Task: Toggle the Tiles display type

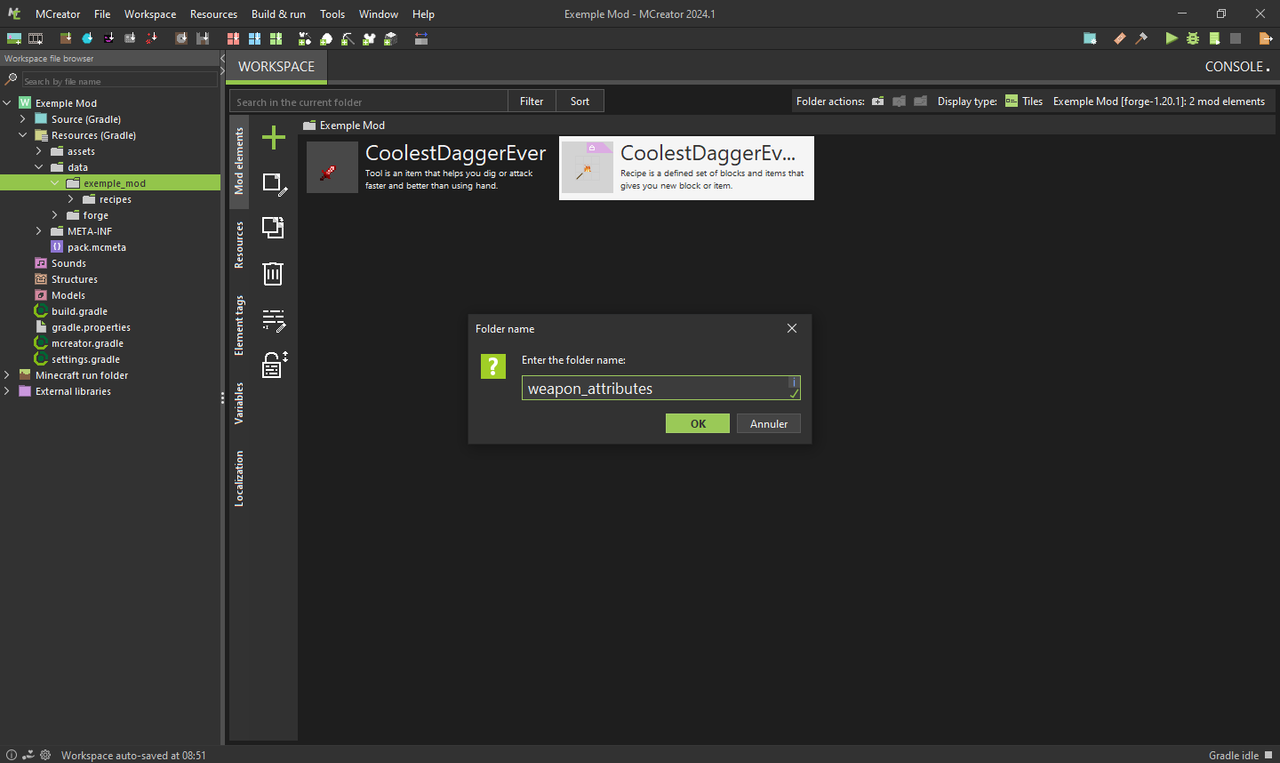Action: coord(1024,101)
